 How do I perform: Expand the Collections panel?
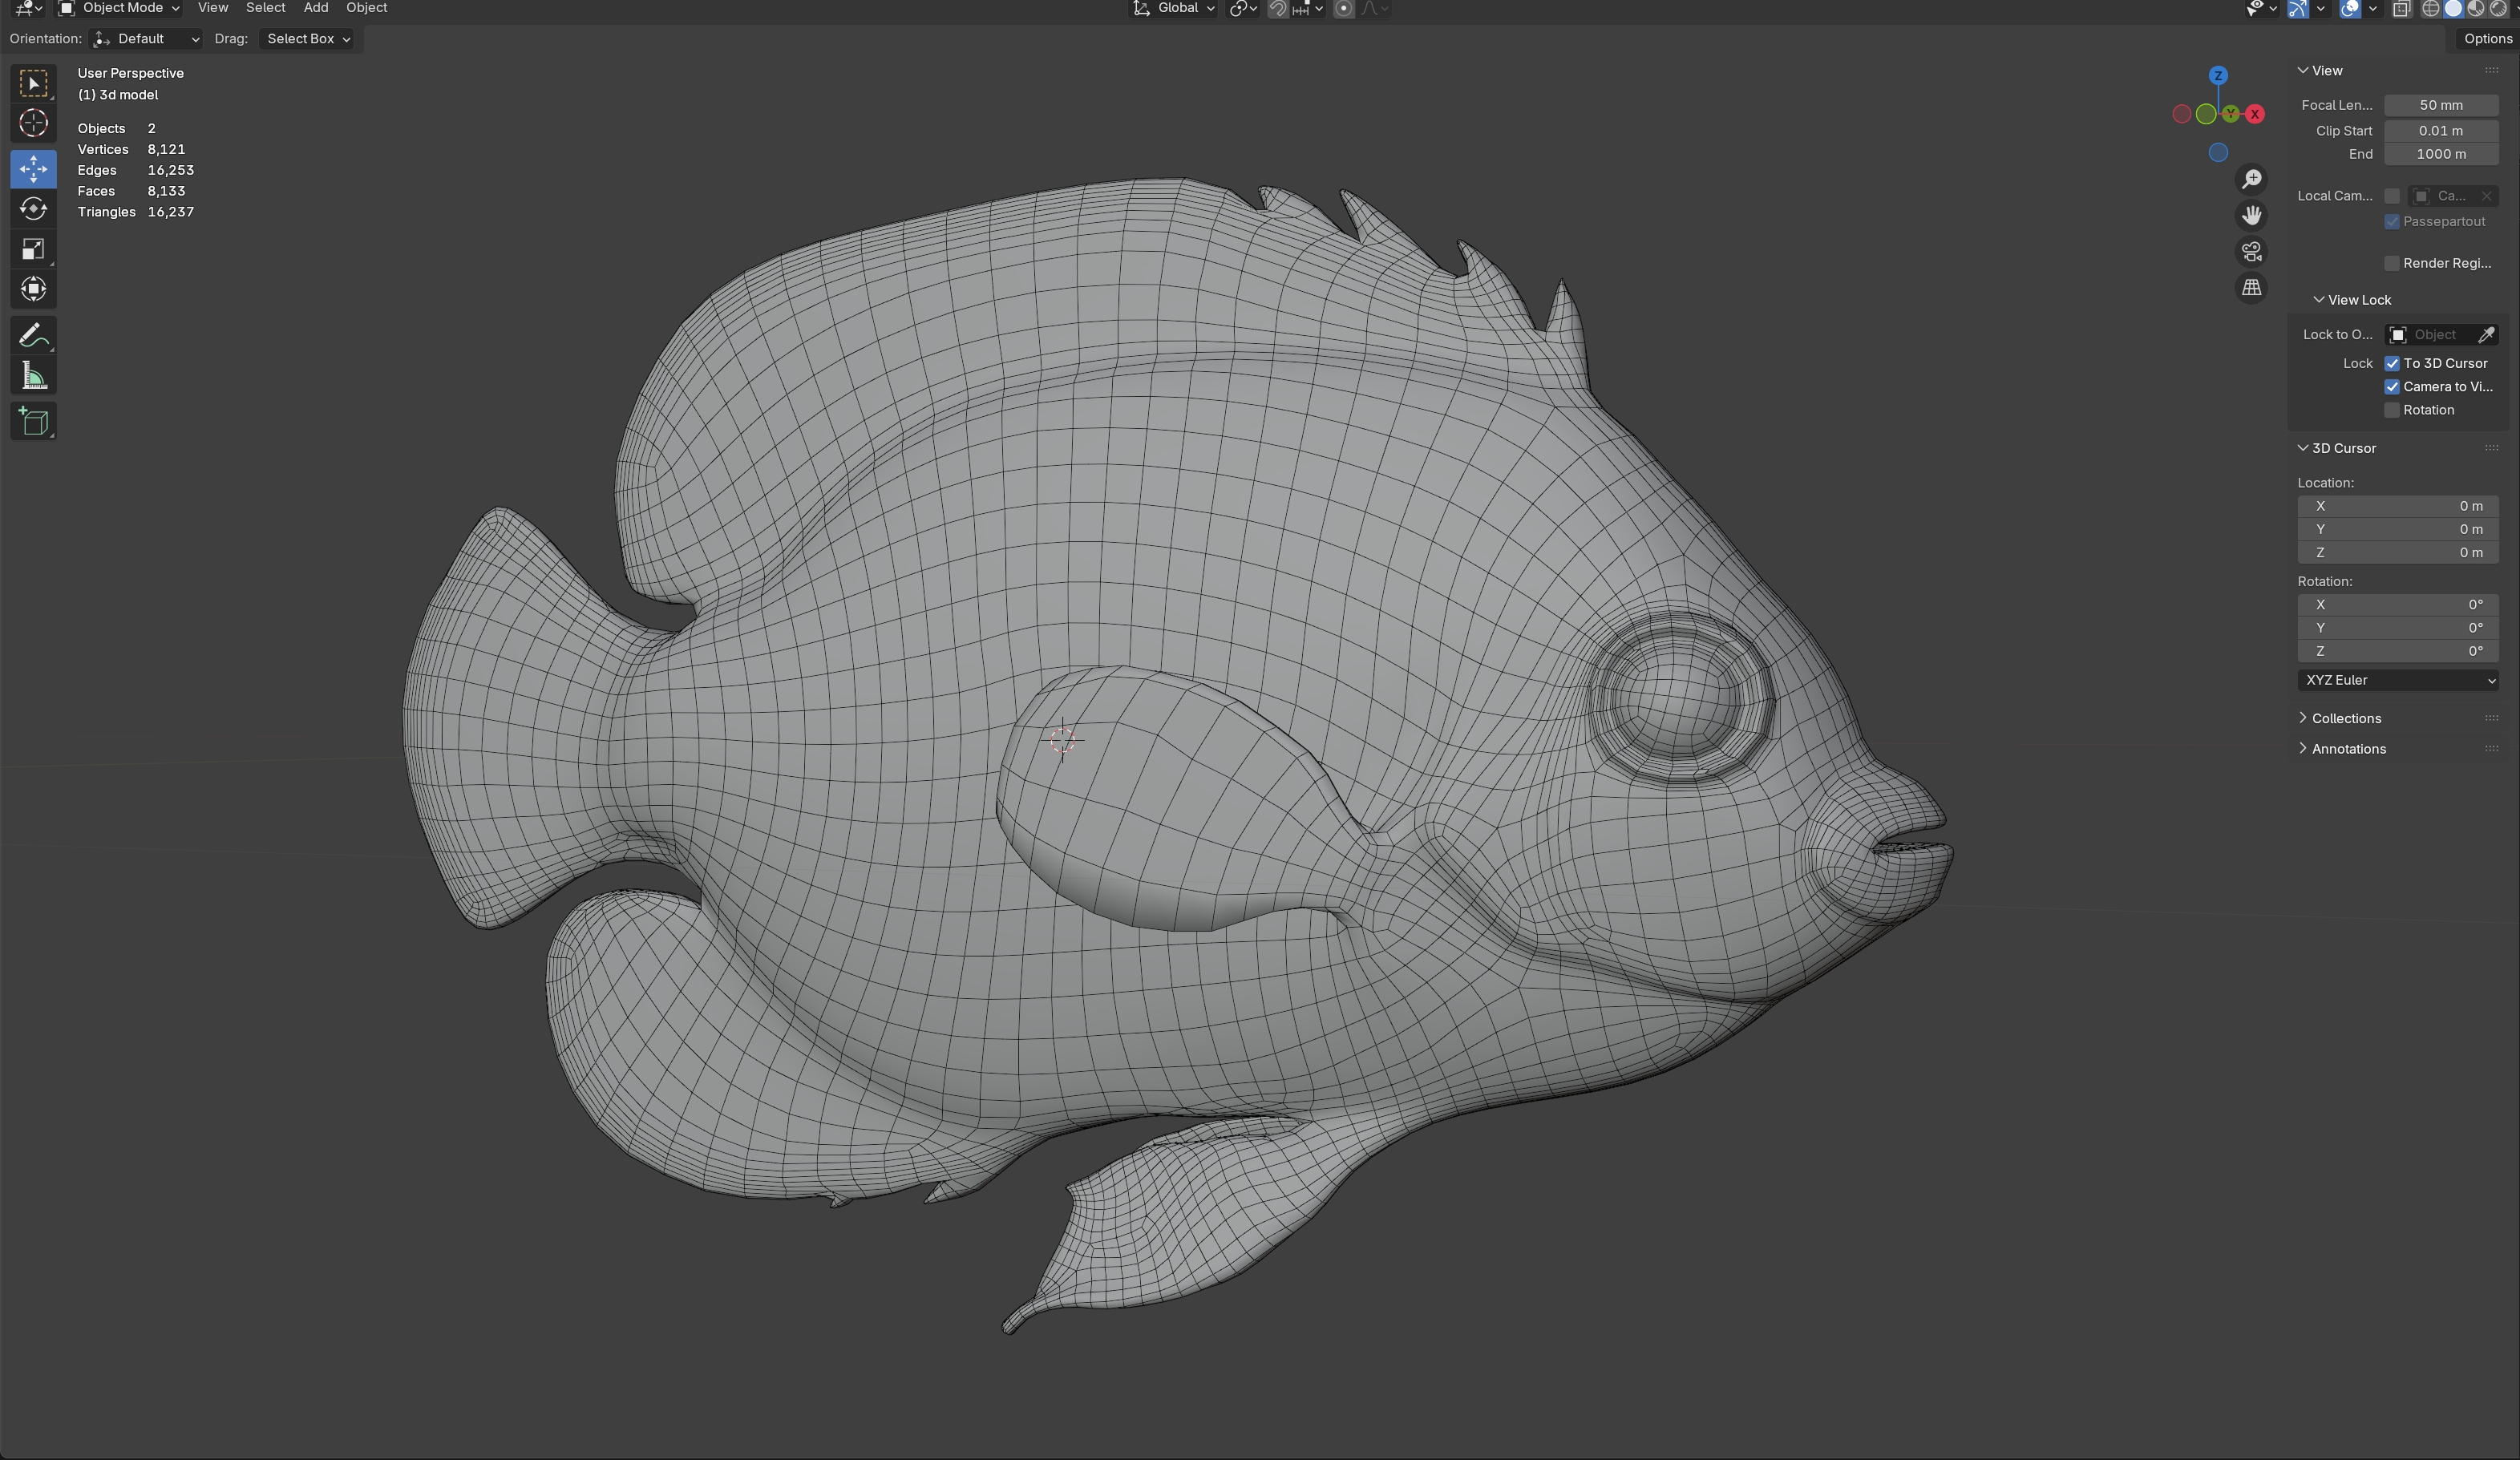(x=2345, y=718)
